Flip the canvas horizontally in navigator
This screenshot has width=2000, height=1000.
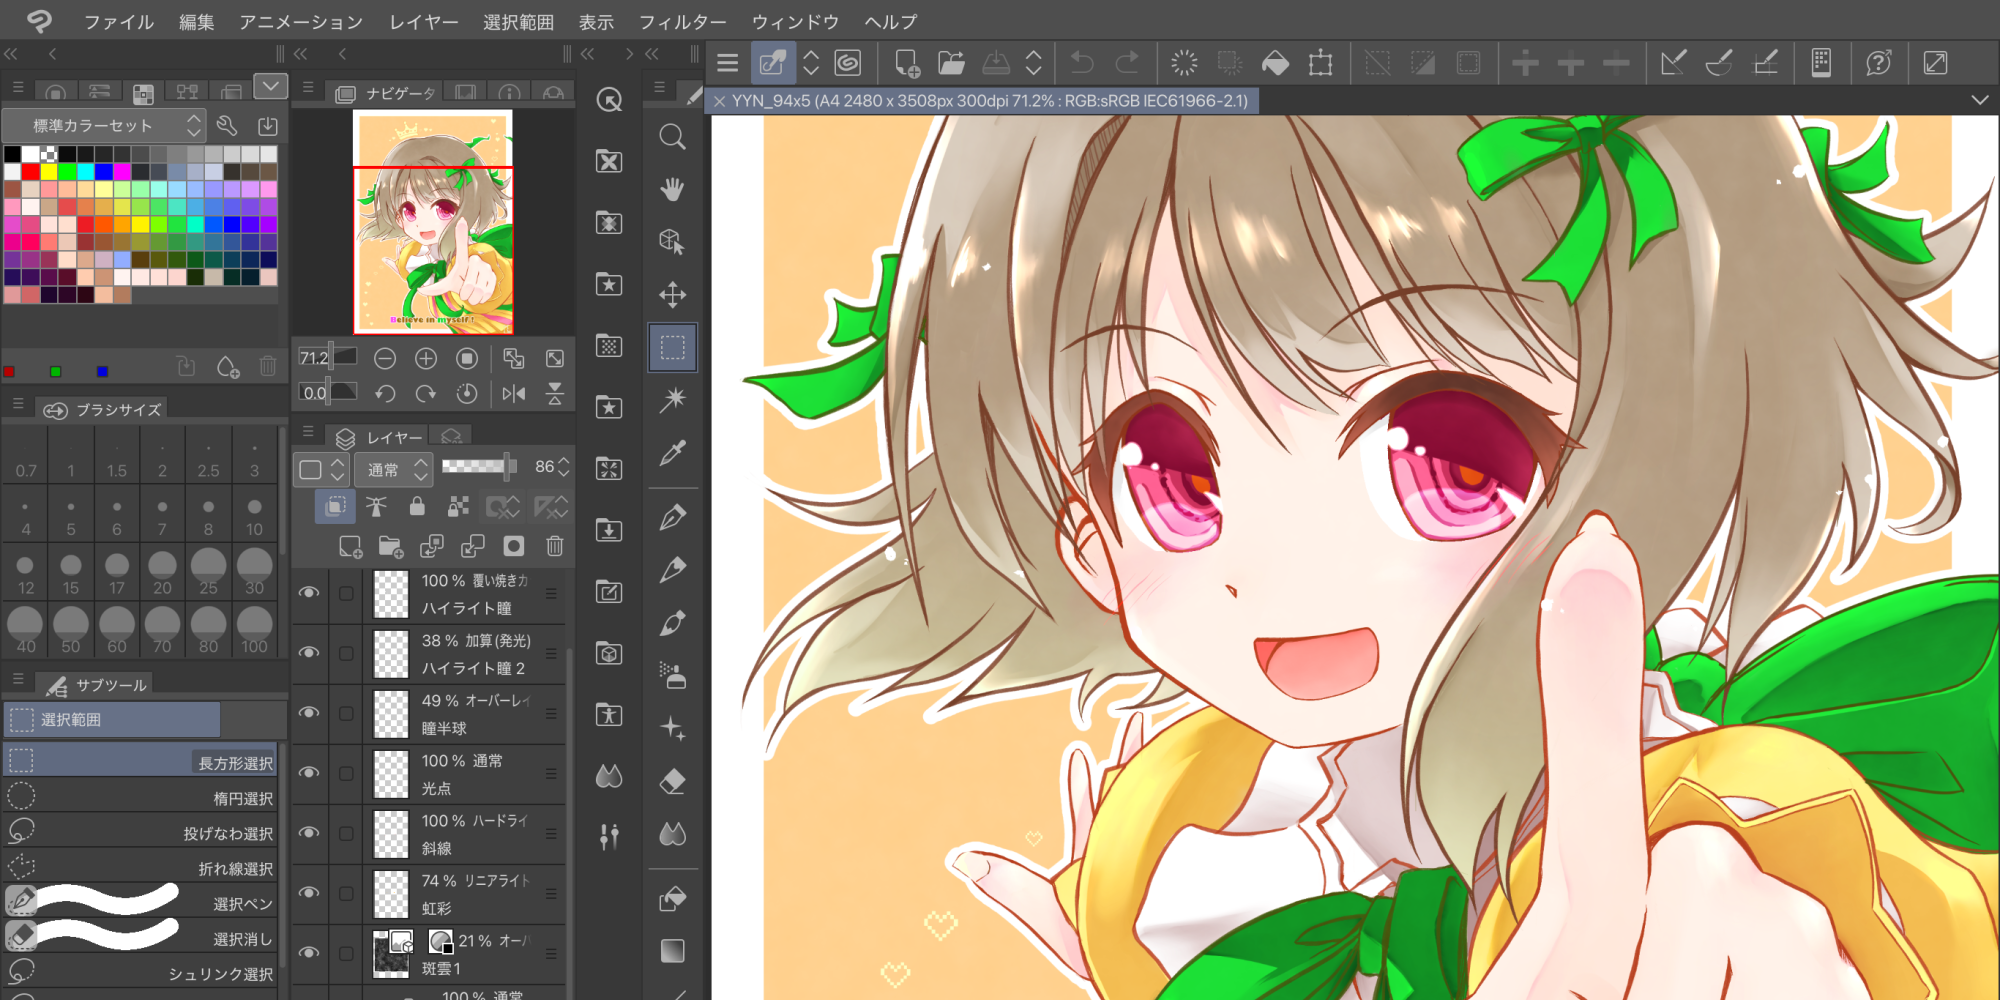(514, 393)
